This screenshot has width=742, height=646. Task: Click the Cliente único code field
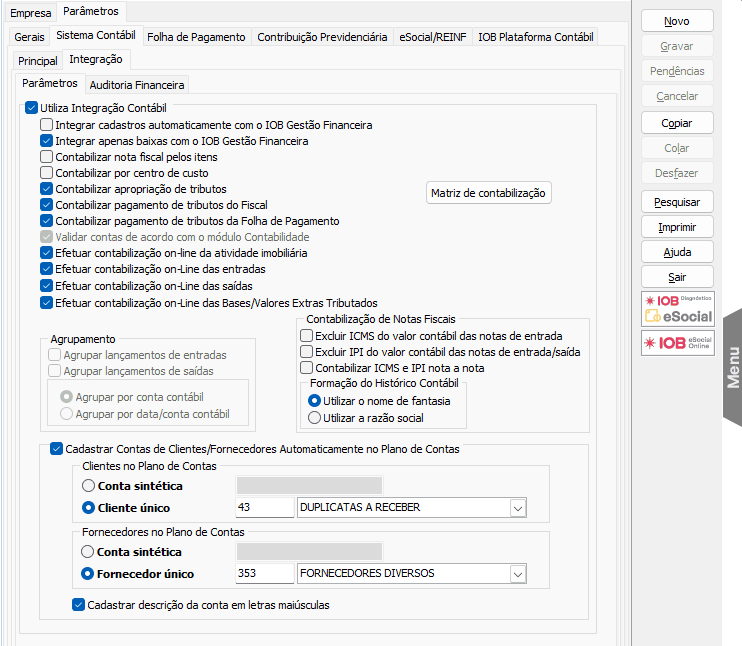pos(264,508)
